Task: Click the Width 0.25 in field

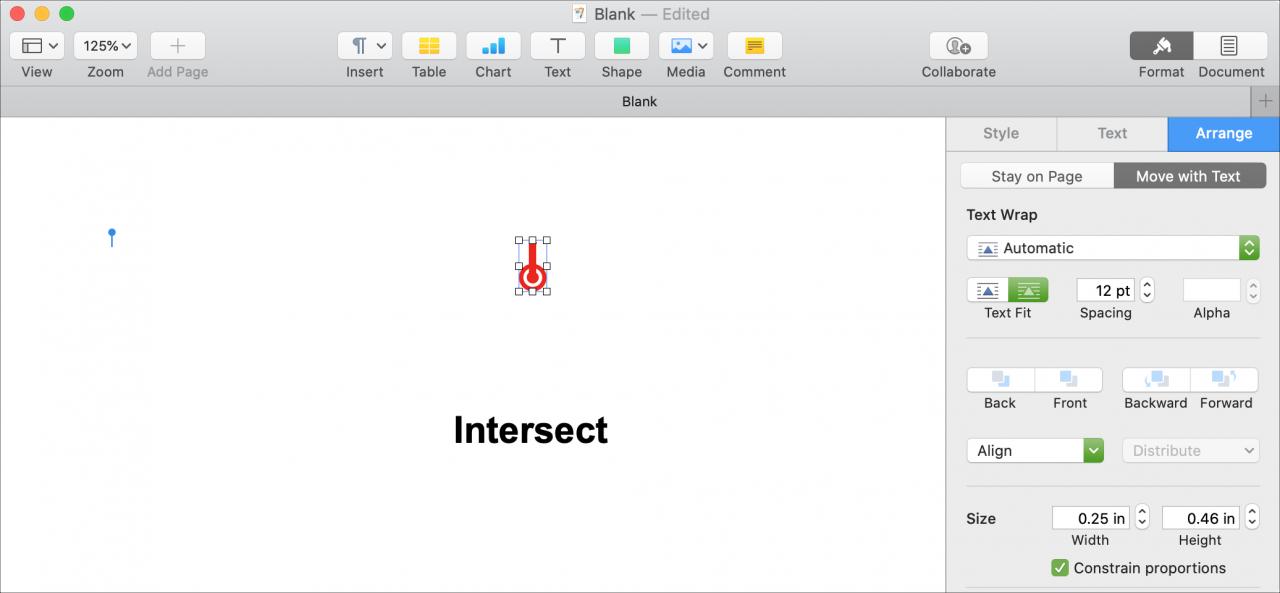Action: [x=1091, y=518]
